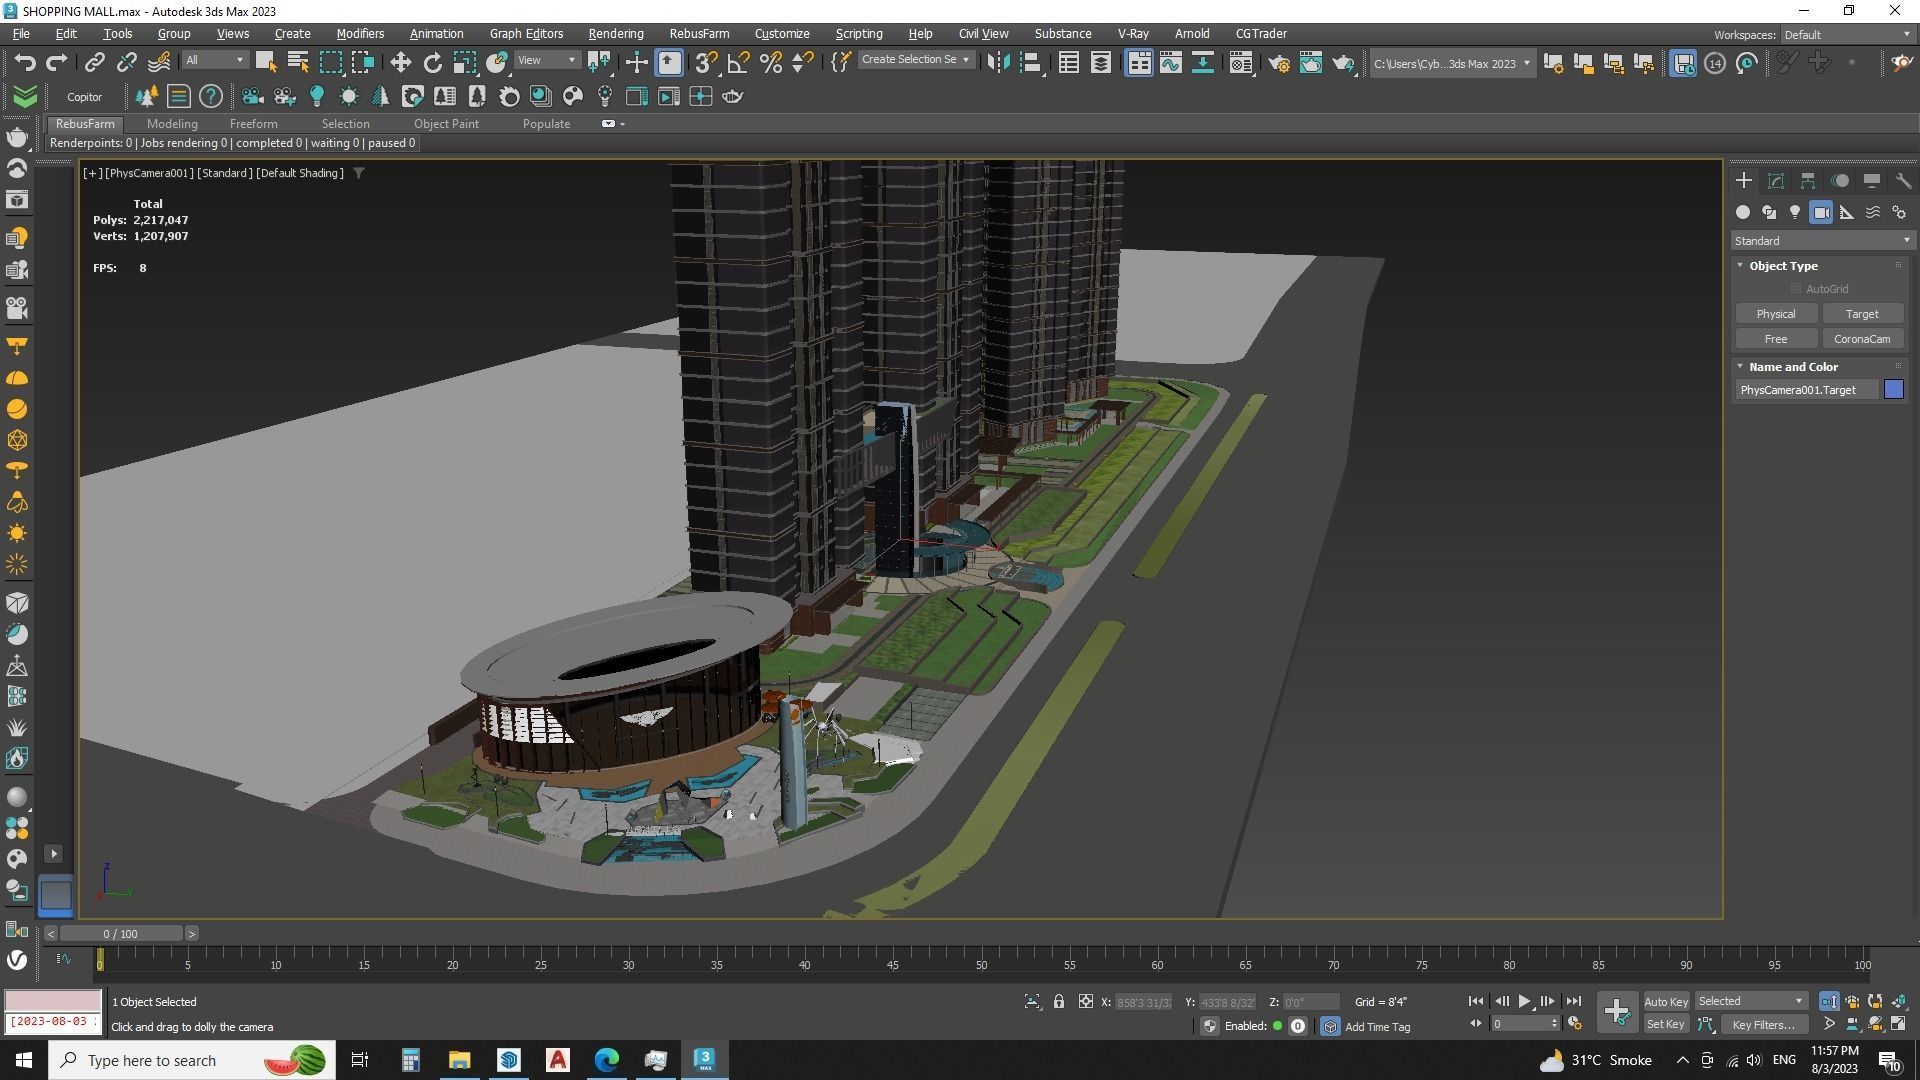Open the Graph Editors menu

[526, 33]
